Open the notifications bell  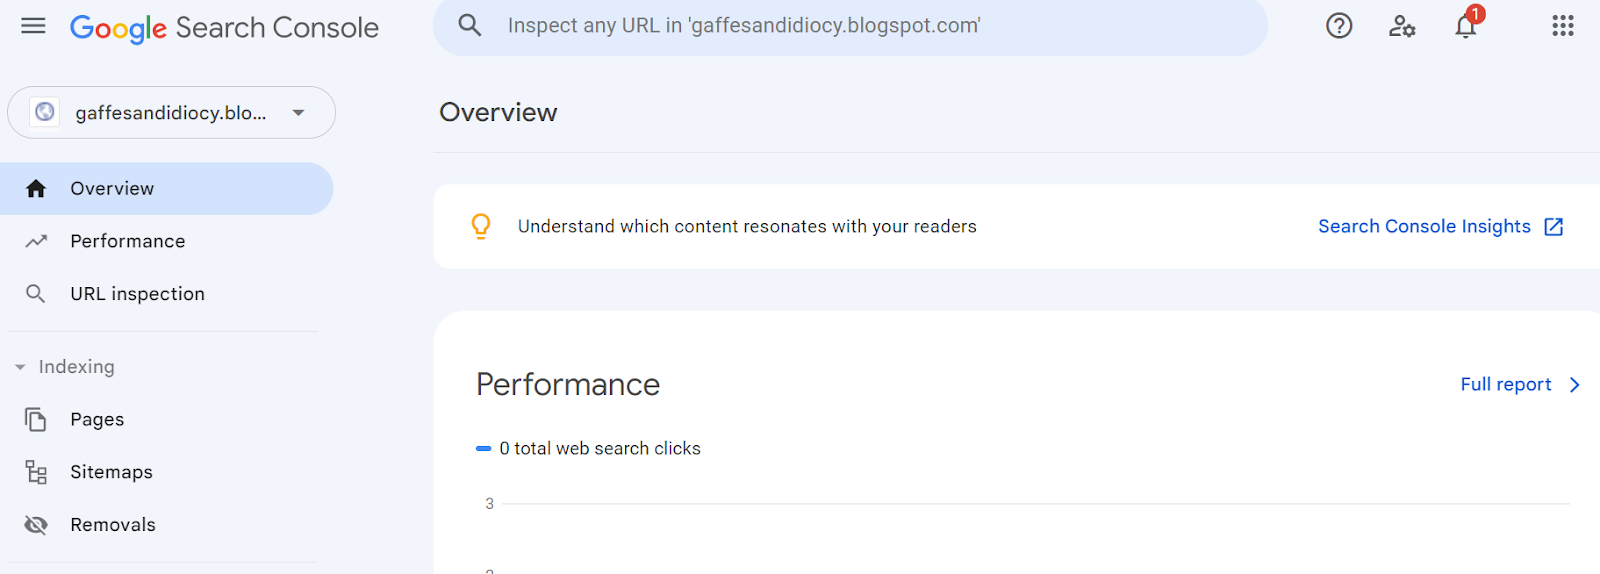pyautogui.click(x=1466, y=26)
